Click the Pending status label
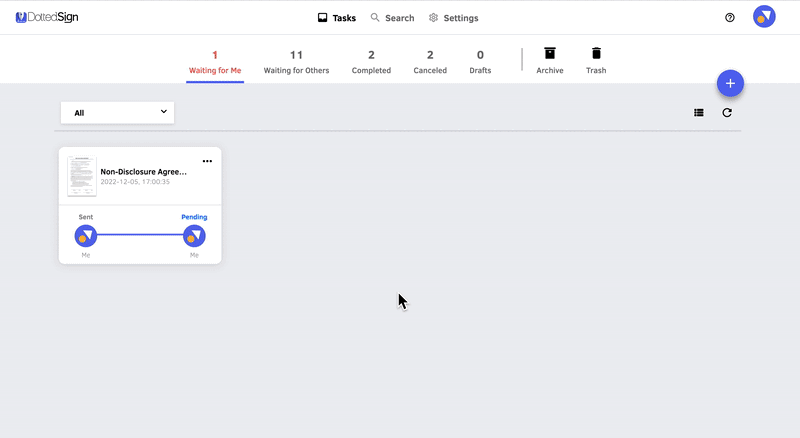800x438 pixels. pos(194,217)
